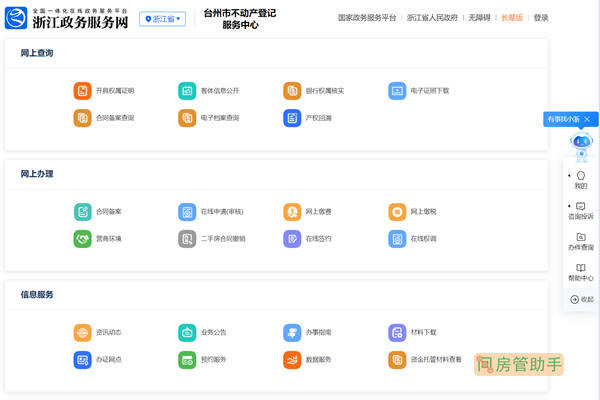Open 营商环境 handshake icon
Viewport: 600px width, 400px height.
82,239
